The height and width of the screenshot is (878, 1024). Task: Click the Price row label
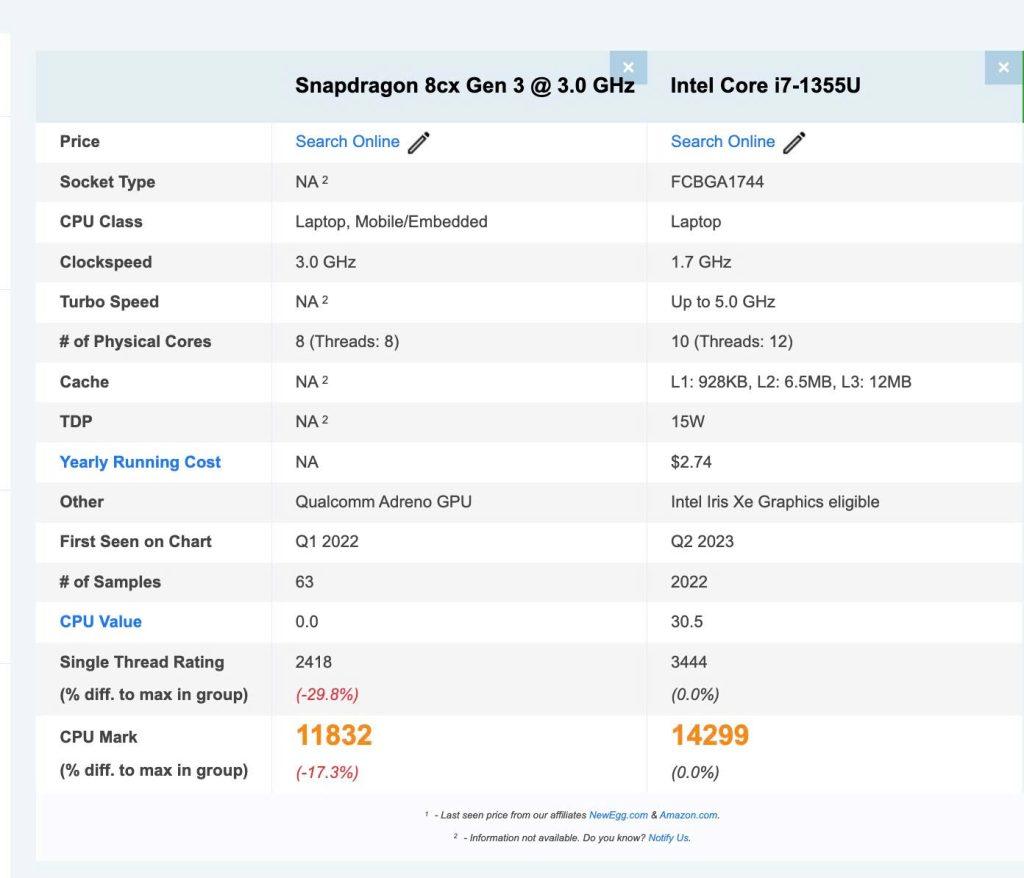[x=80, y=142]
